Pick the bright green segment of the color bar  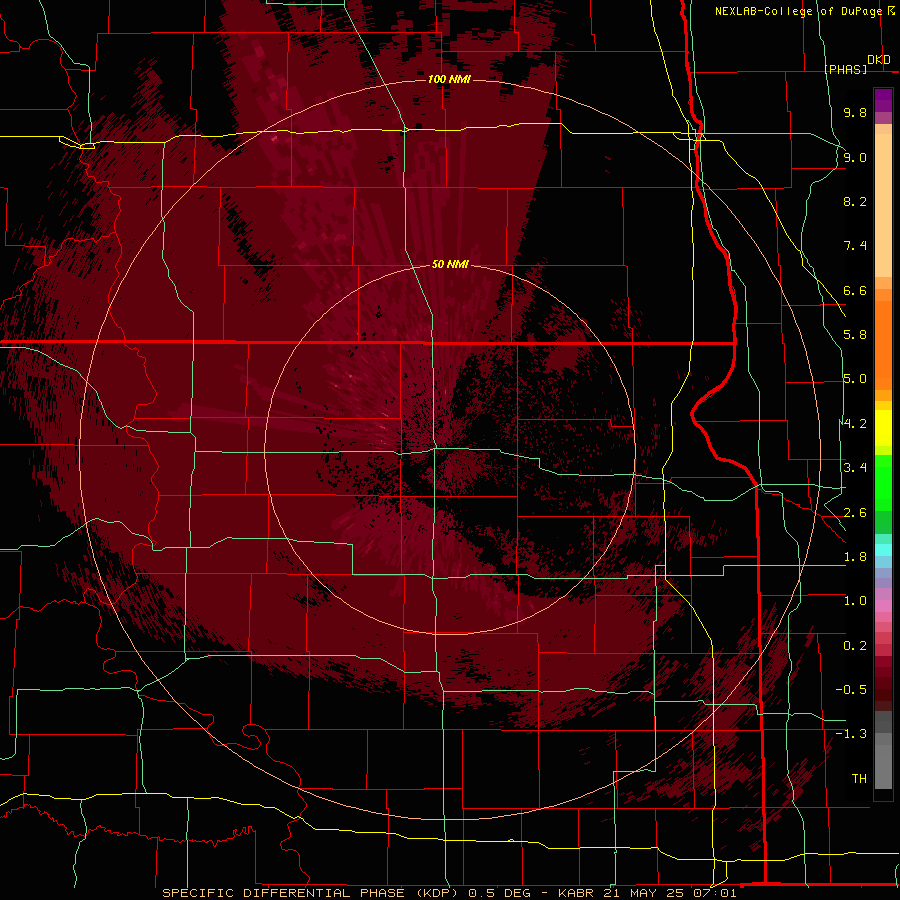[883, 482]
